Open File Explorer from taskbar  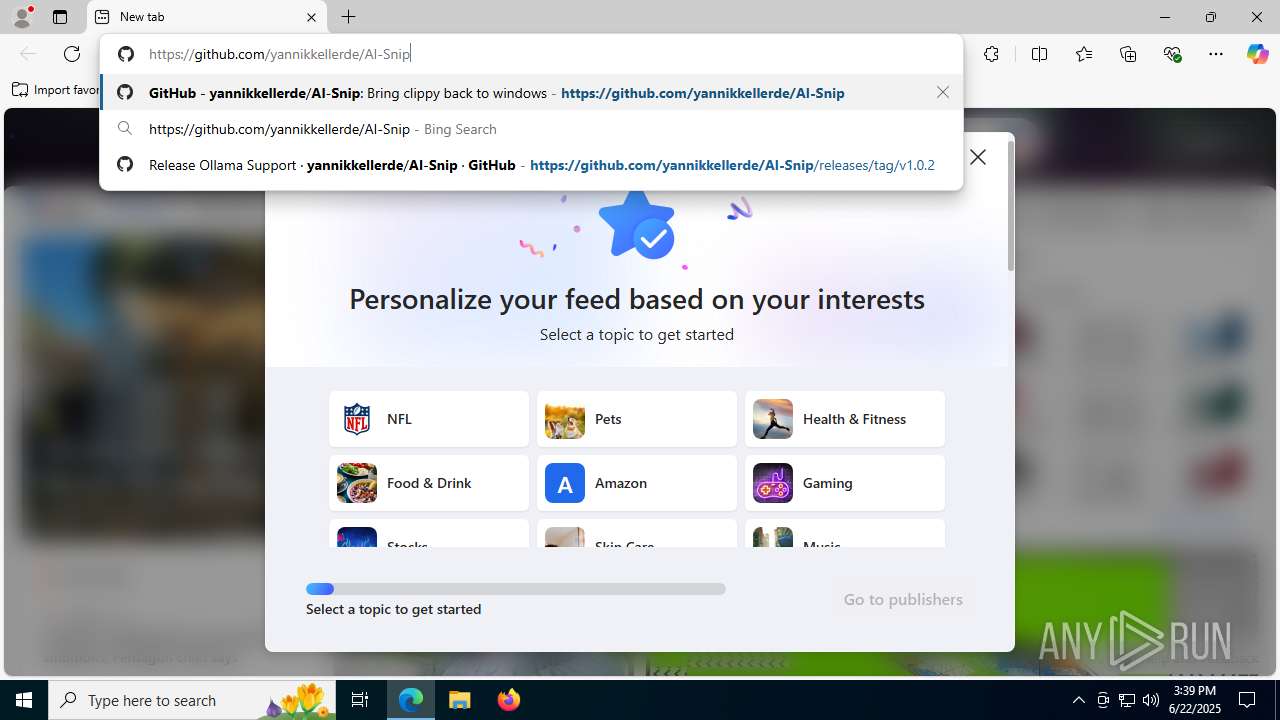click(459, 700)
